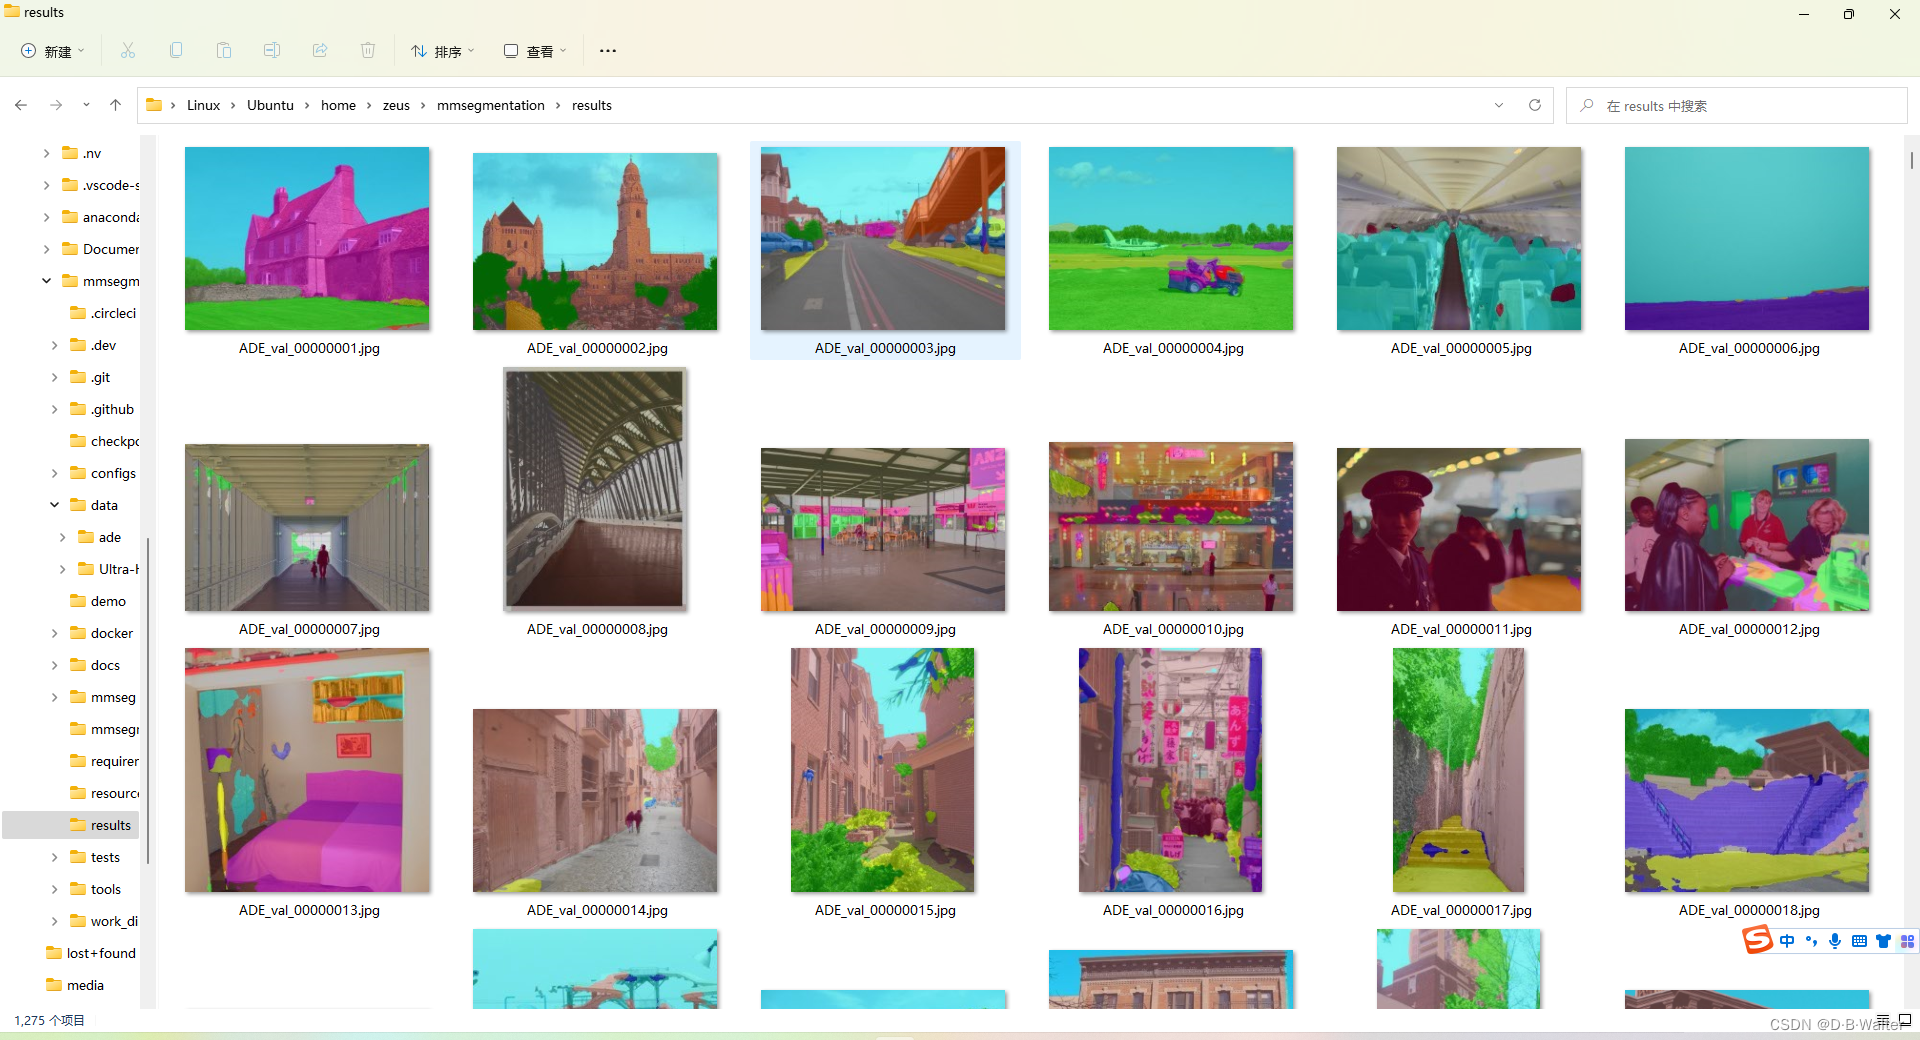Image resolution: width=1920 pixels, height=1040 pixels.
Task: Select ADE_val_00000013.jpg bedroom thumbnail
Action: point(307,770)
